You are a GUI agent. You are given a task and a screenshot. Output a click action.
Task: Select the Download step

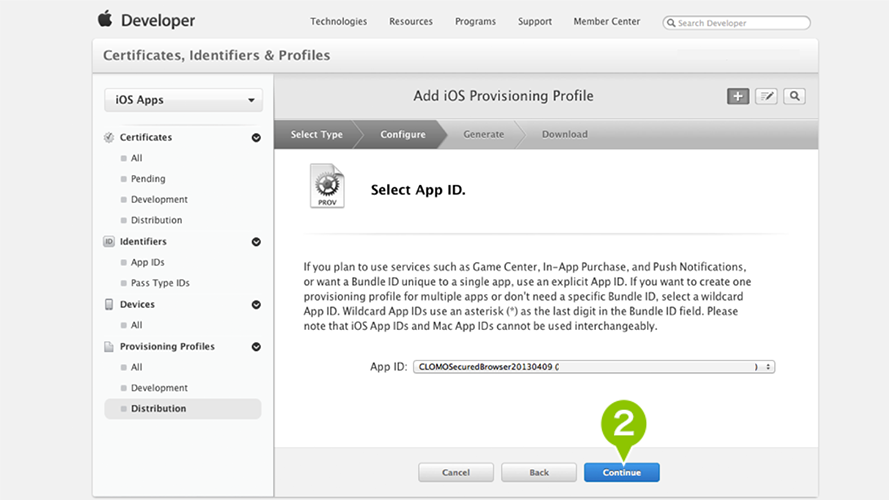[565, 134]
